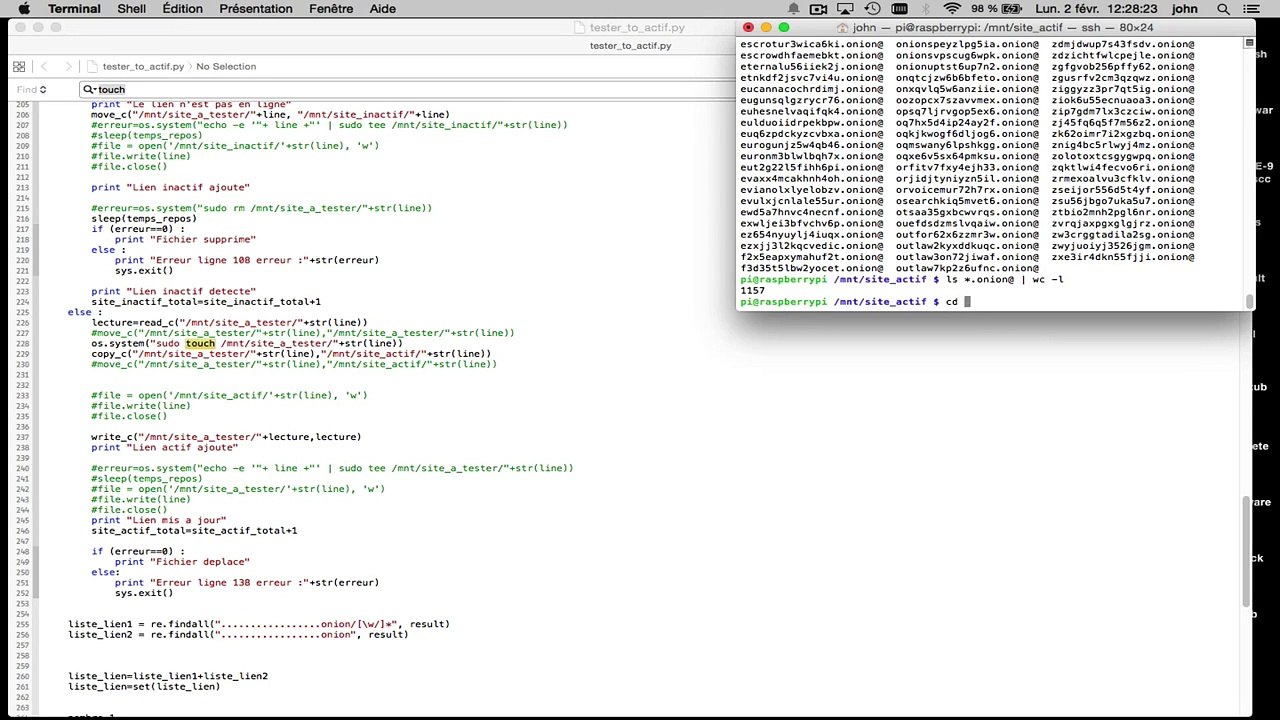Select tester_to_actif.py in the jump bar

tap(143, 67)
